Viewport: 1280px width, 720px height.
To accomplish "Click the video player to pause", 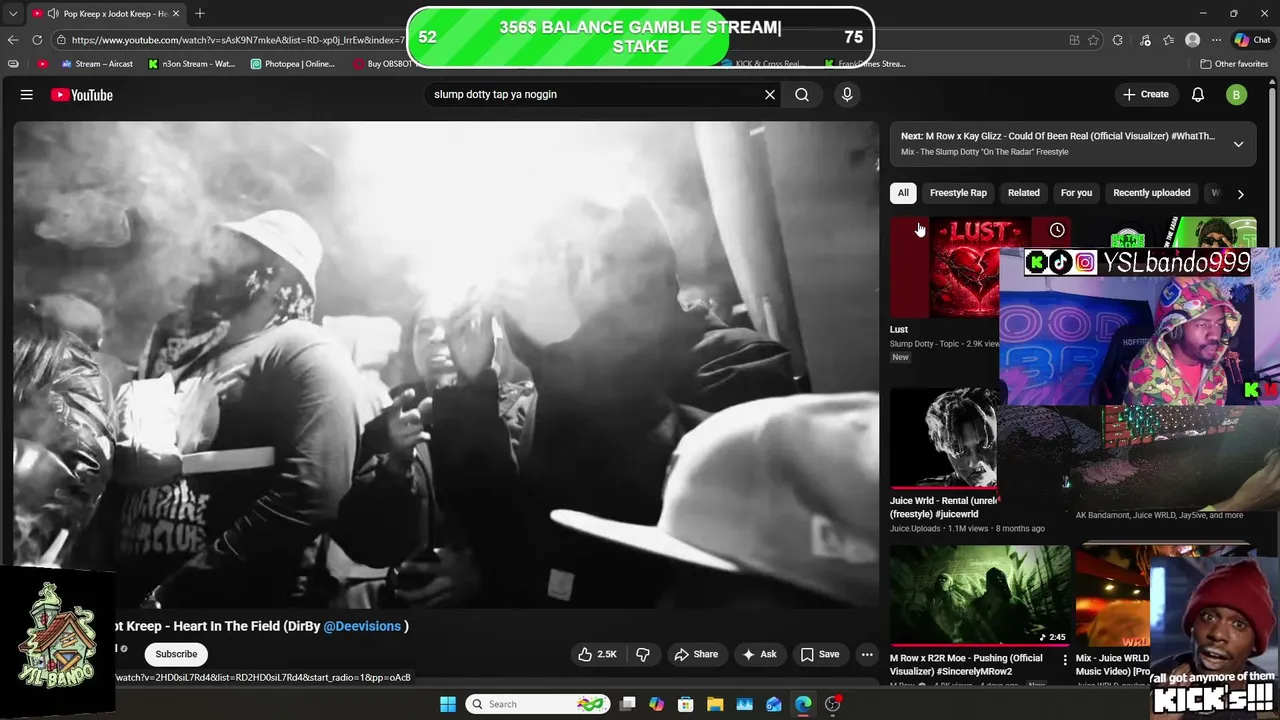I will pos(446,365).
